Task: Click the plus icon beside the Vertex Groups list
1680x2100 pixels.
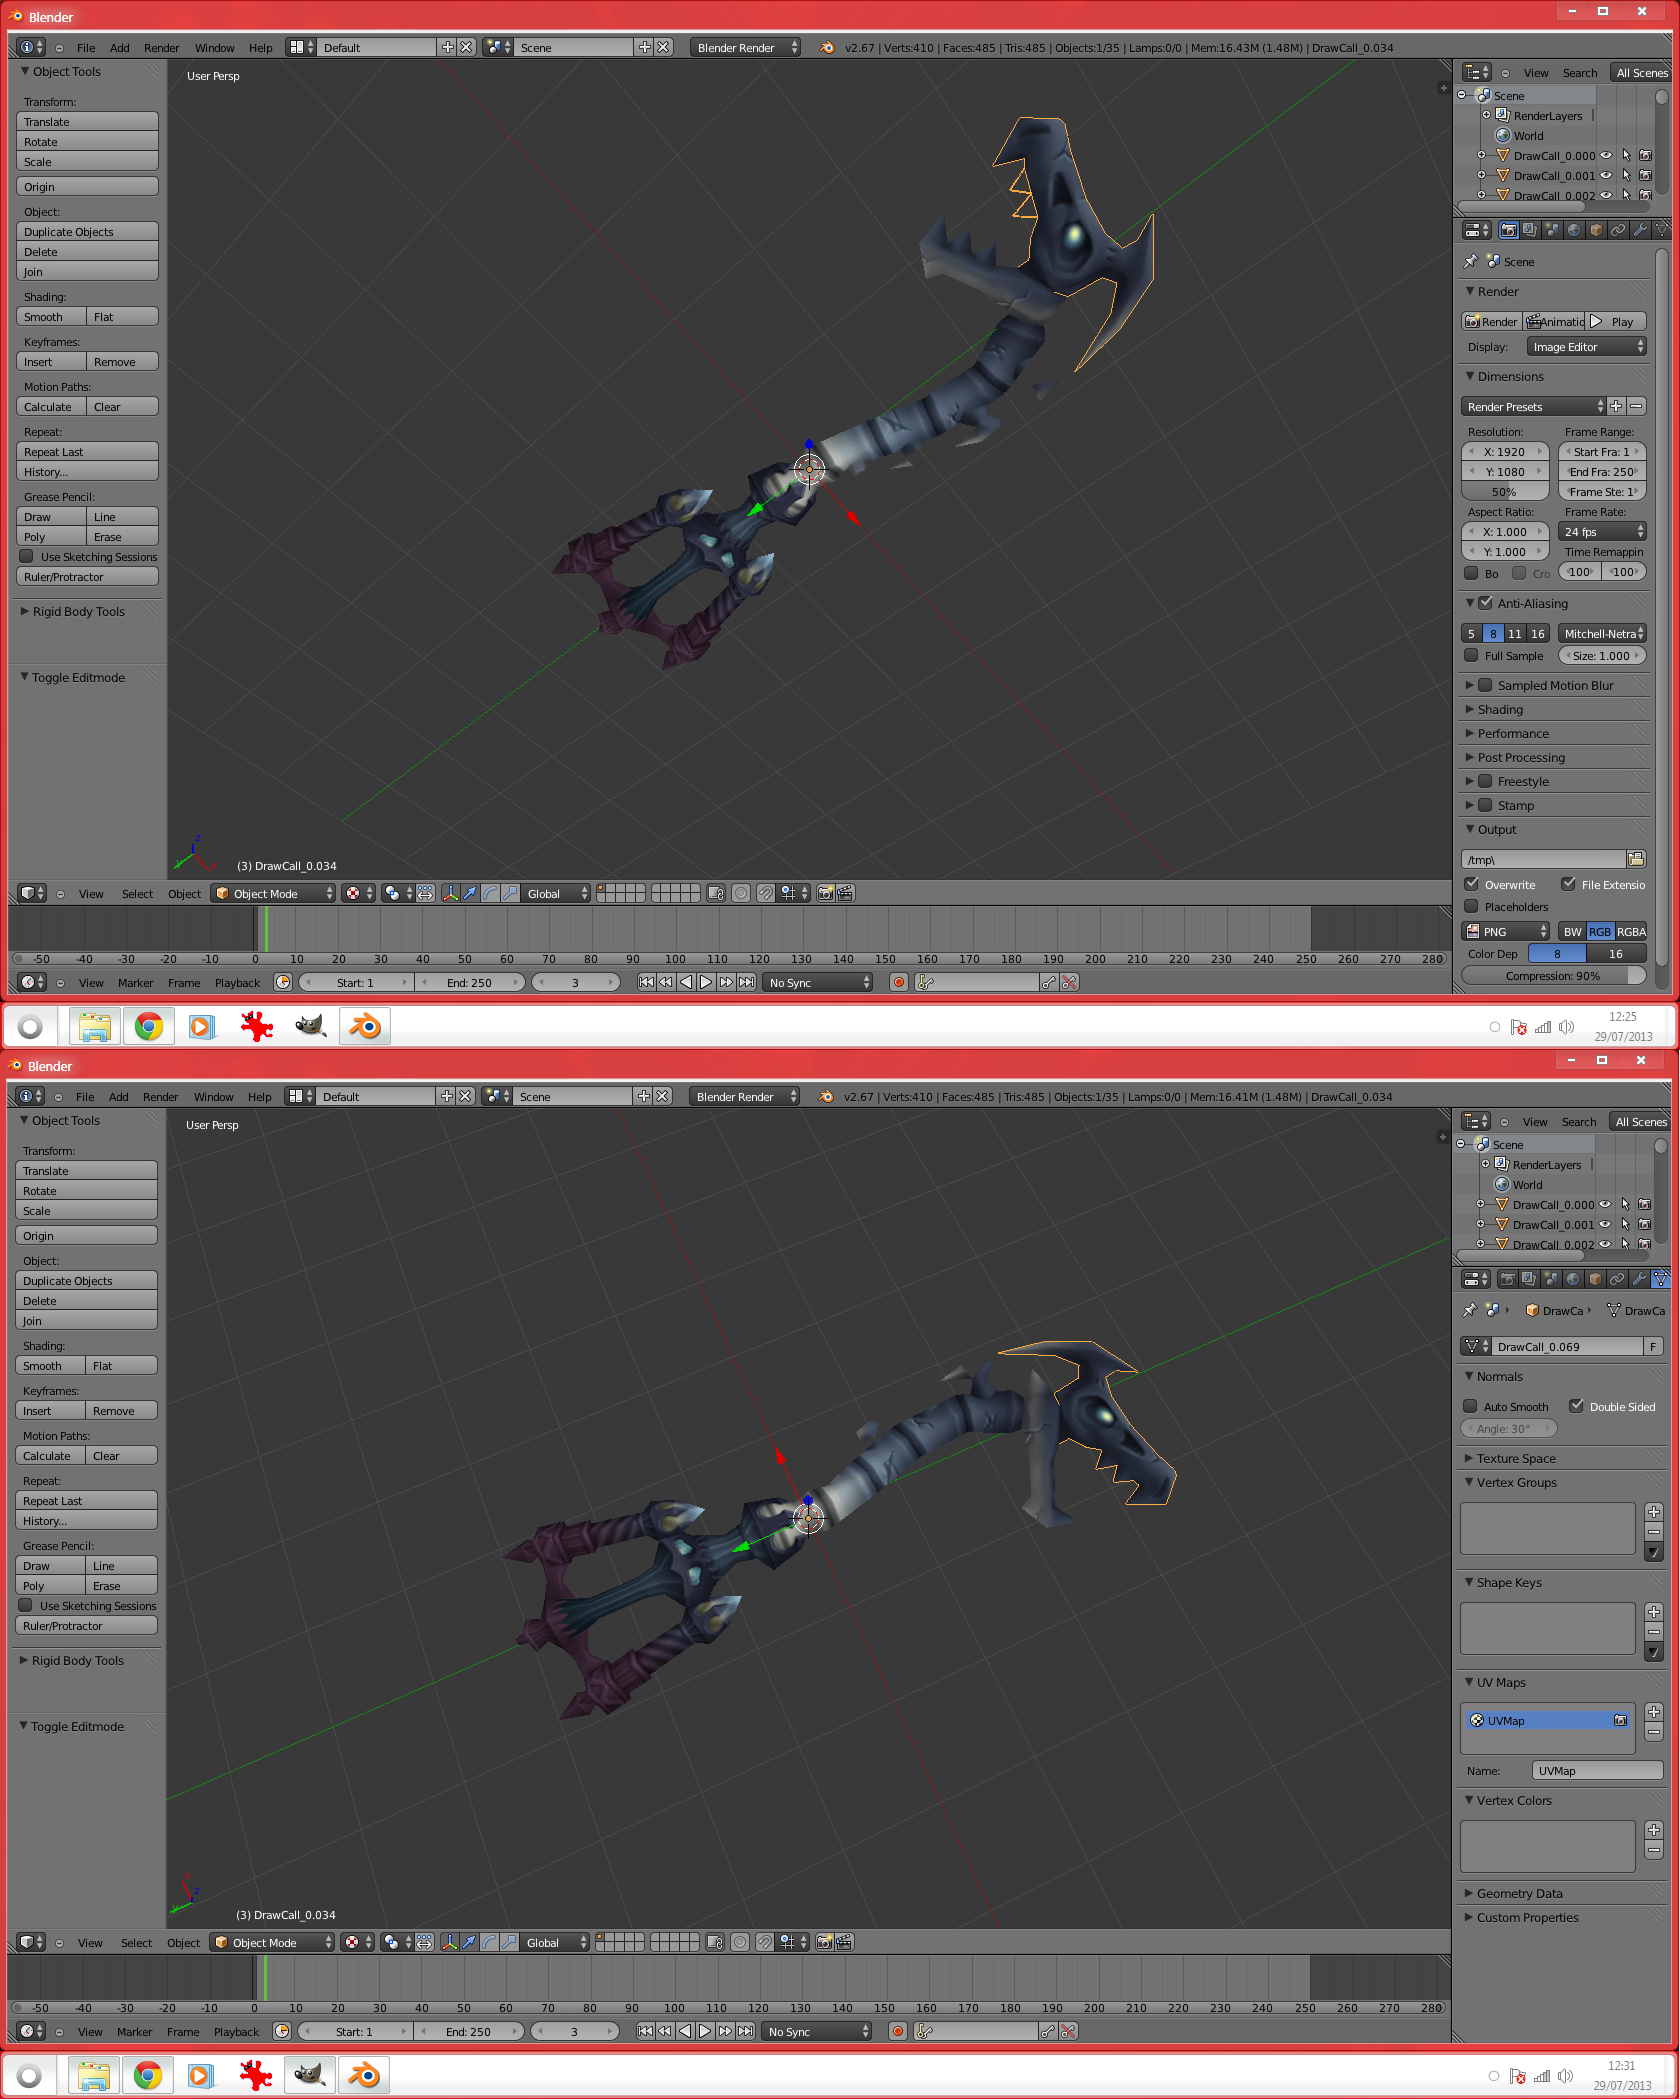Action: 1654,1512
